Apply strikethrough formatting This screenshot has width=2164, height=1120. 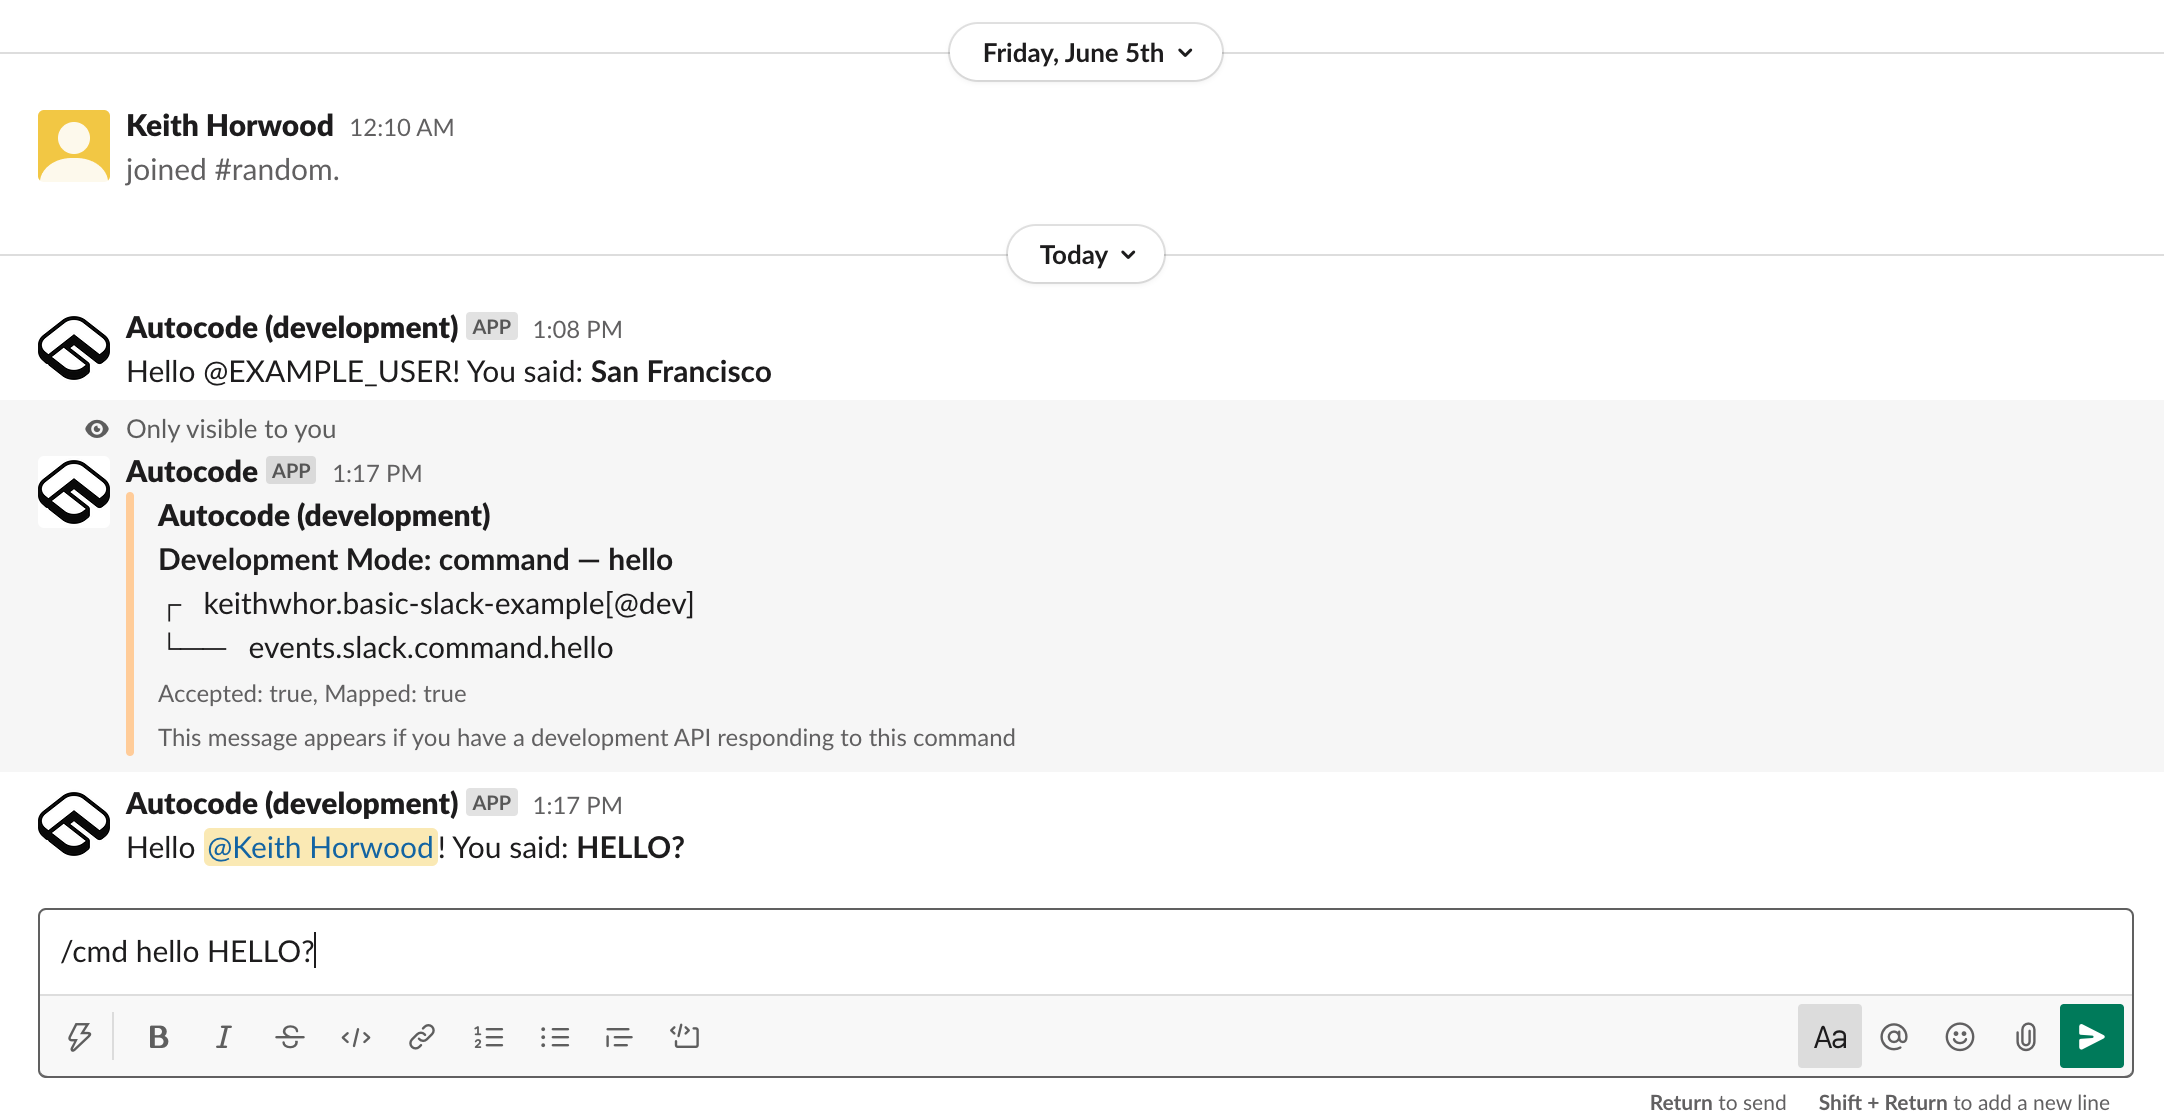click(290, 1037)
